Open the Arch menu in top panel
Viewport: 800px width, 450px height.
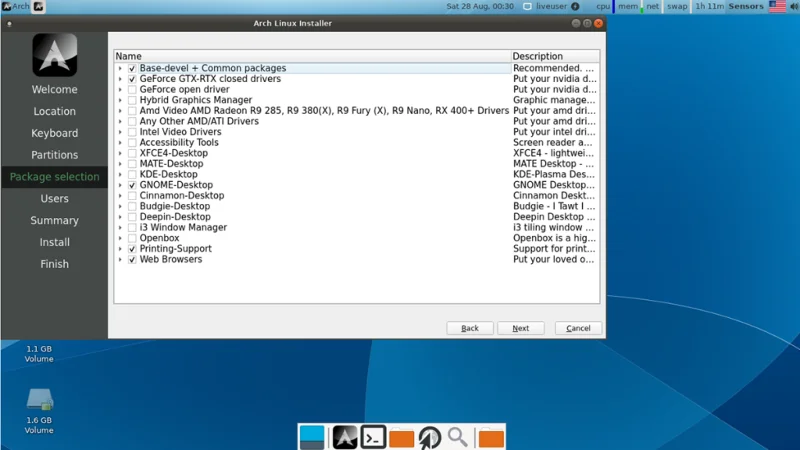click(x=16, y=7)
